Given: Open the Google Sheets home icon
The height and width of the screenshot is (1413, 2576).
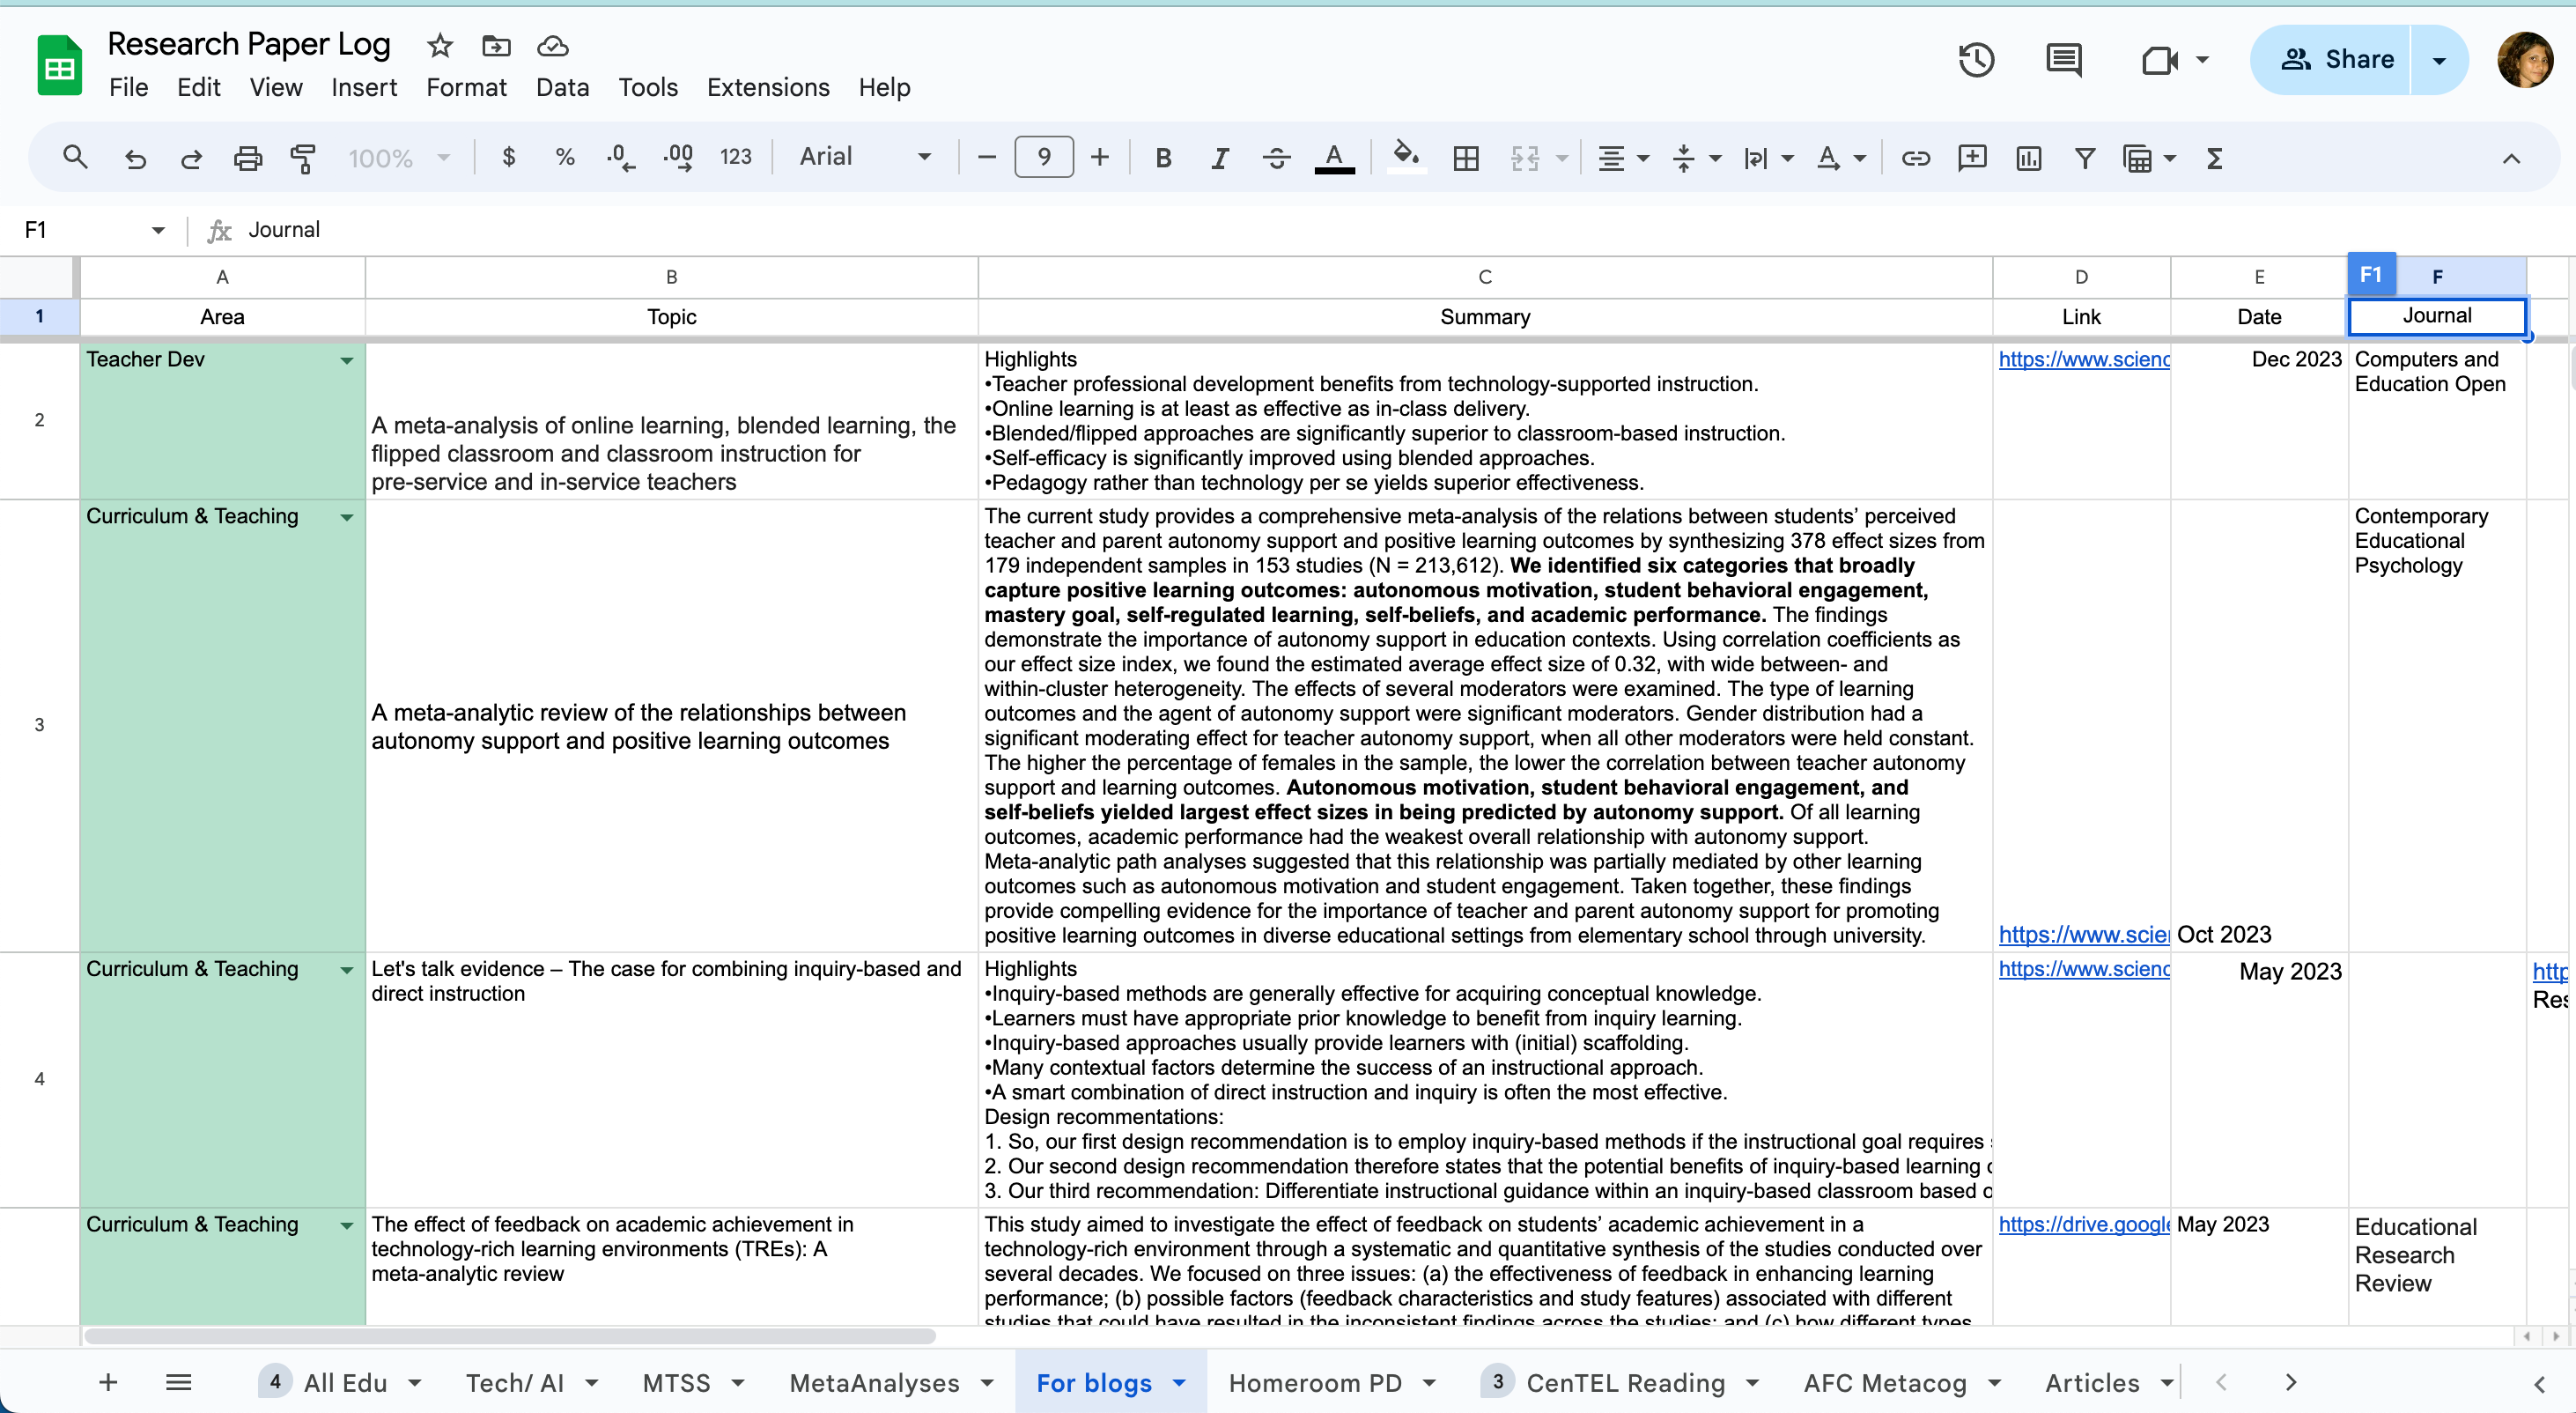Looking at the screenshot, I should pyautogui.click(x=59, y=66).
